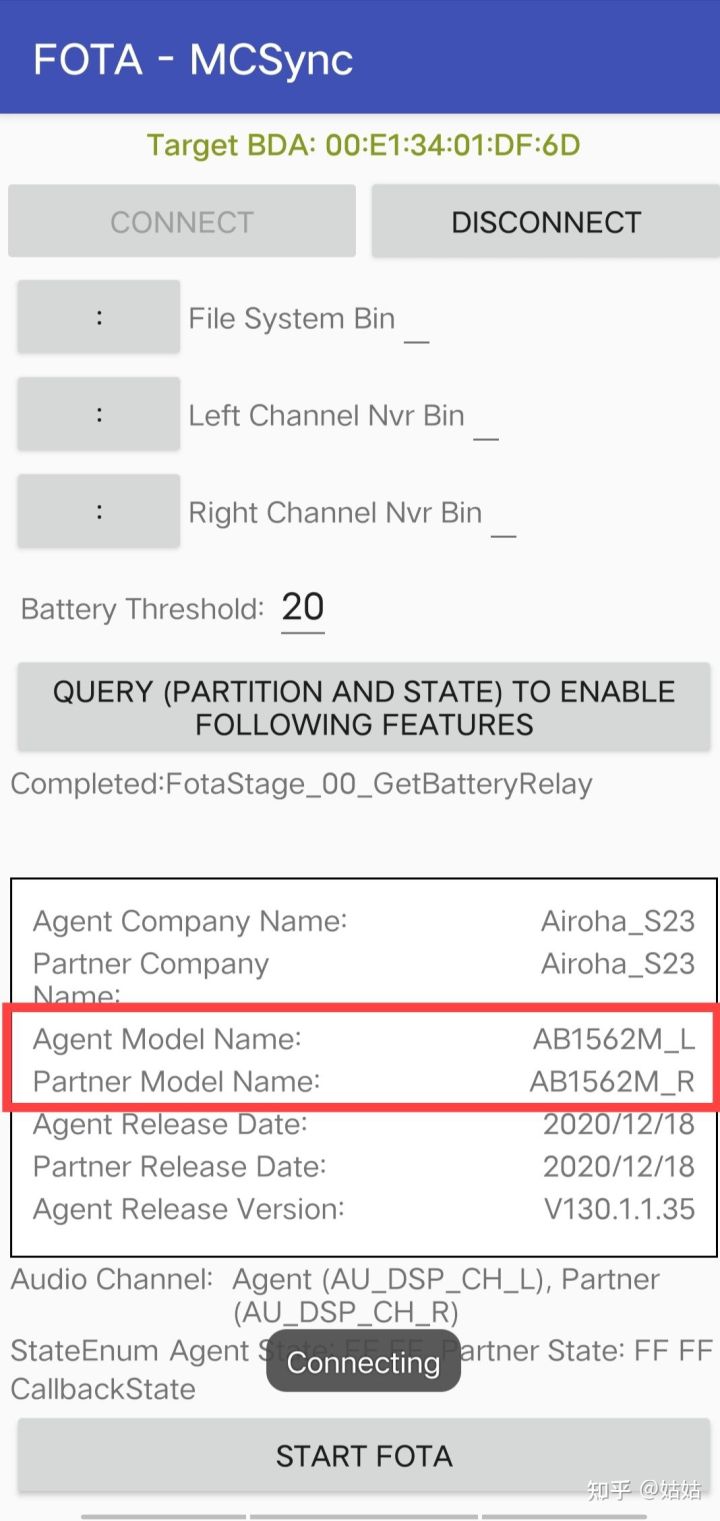Tap the greyed-out CONNECT button
The image size is (720, 1521).
182,221
